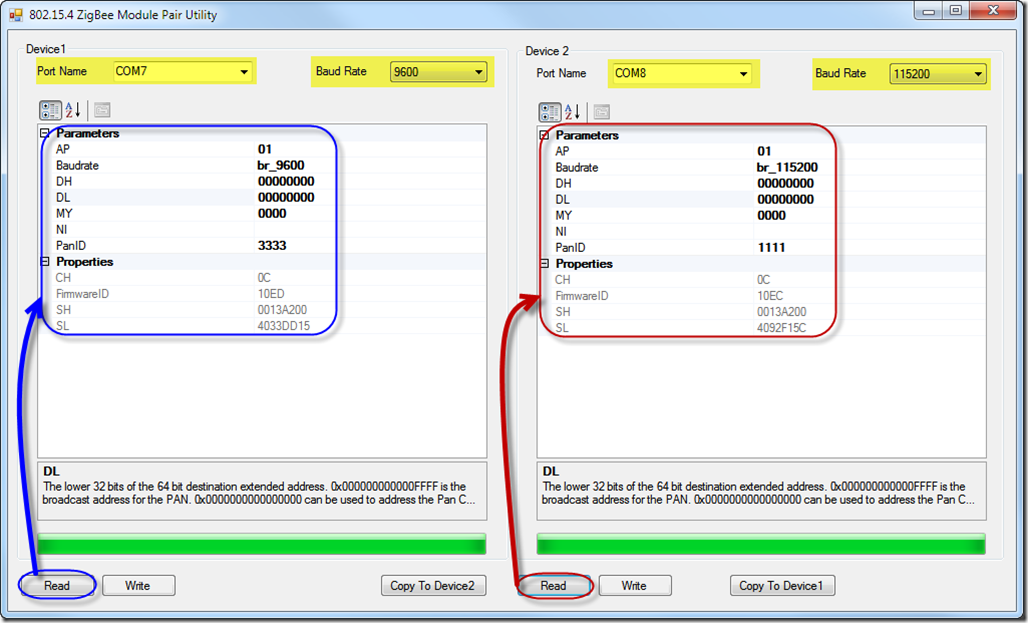Viewport: 1028px width, 623px height.
Task: Select Baudrate value br_115200 in Device 2
Action: click(x=787, y=167)
